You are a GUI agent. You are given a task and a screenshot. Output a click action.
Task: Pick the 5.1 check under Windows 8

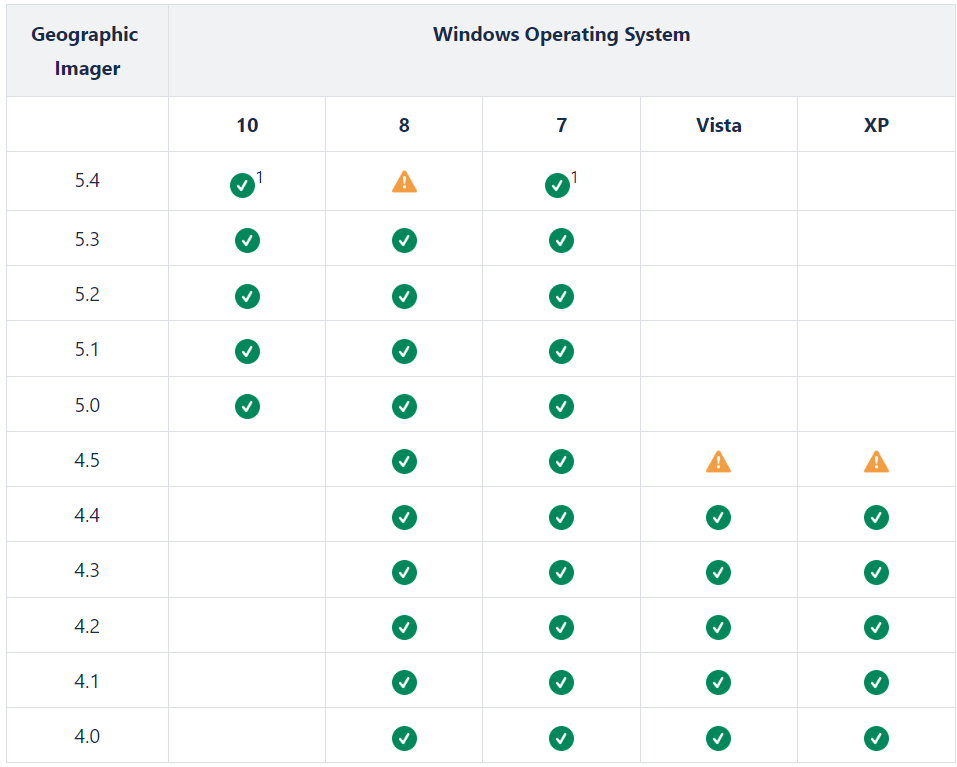[x=404, y=351]
